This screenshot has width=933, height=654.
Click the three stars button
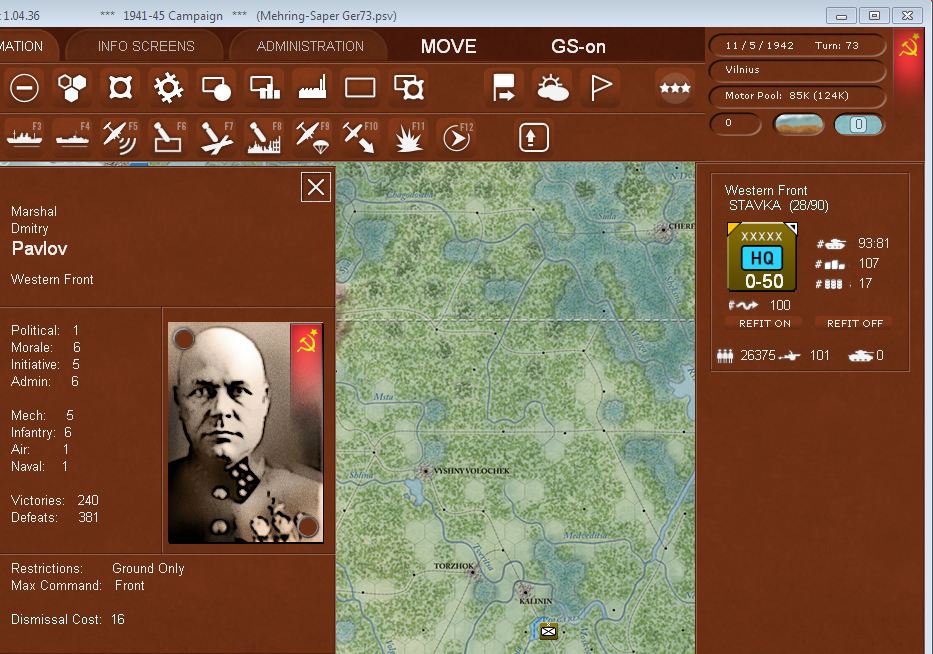[675, 87]
